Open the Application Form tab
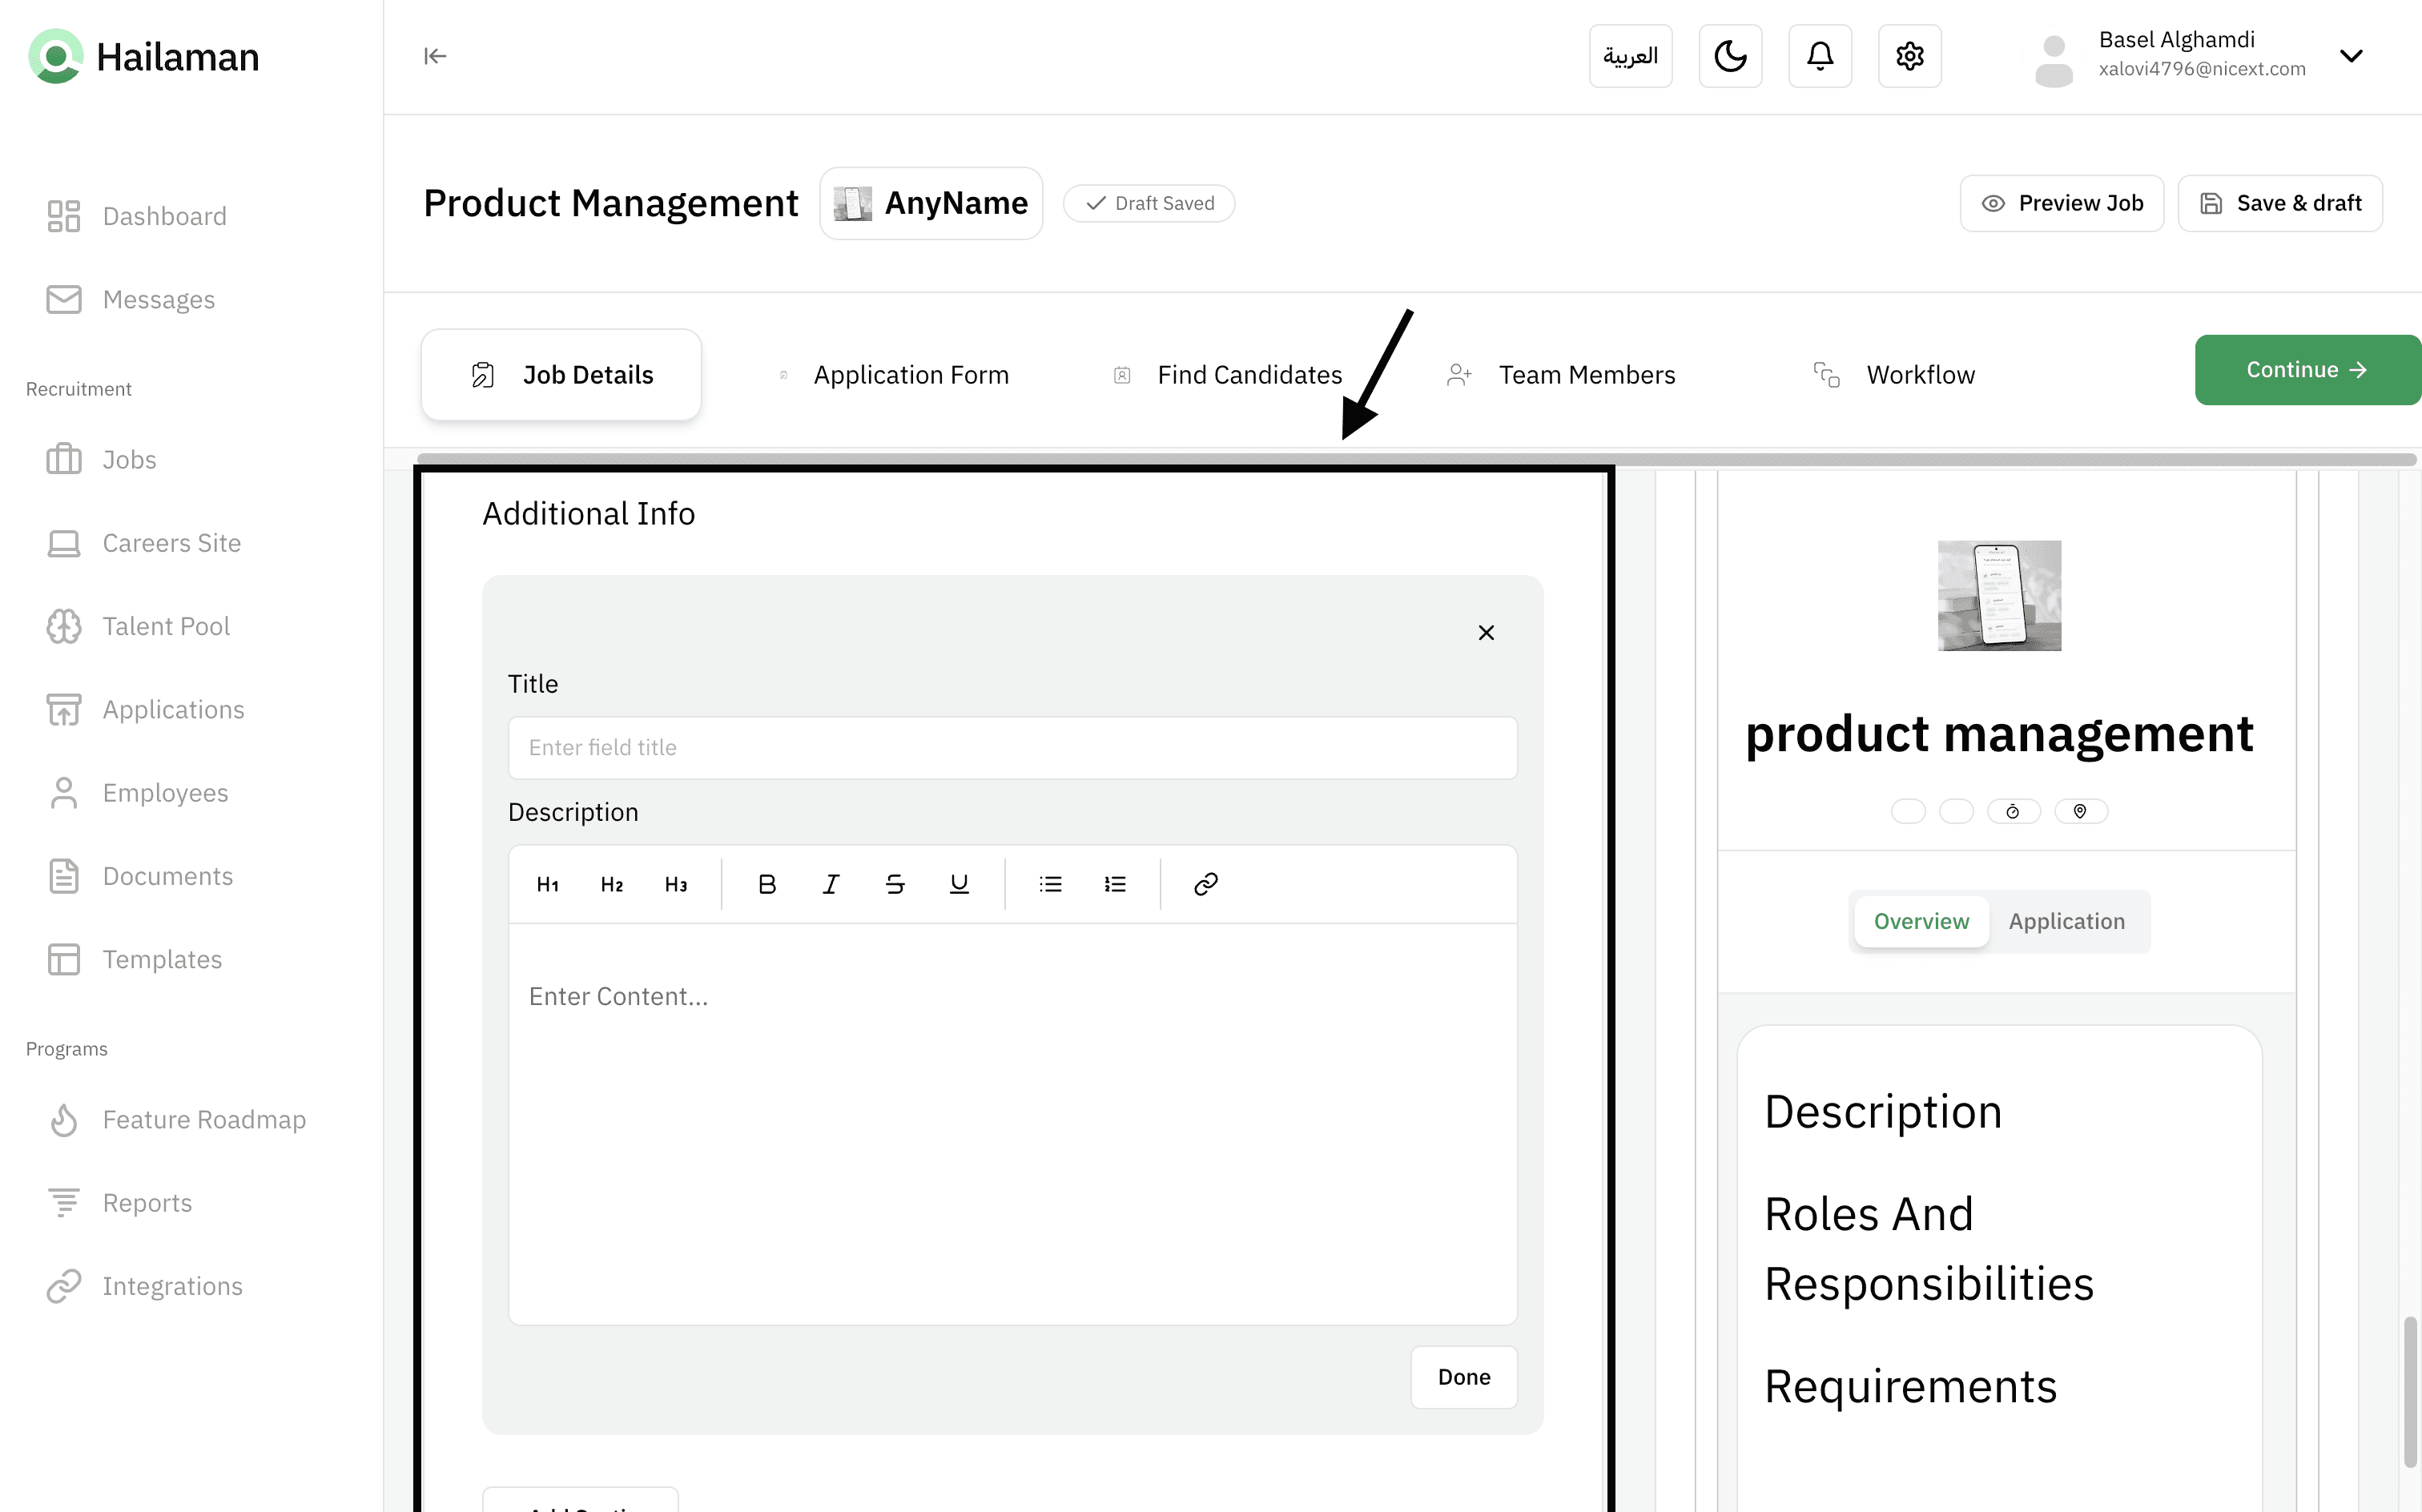Image resolution: width=2422 pixels, height=1512 pixels. click(x=910, y=375)
